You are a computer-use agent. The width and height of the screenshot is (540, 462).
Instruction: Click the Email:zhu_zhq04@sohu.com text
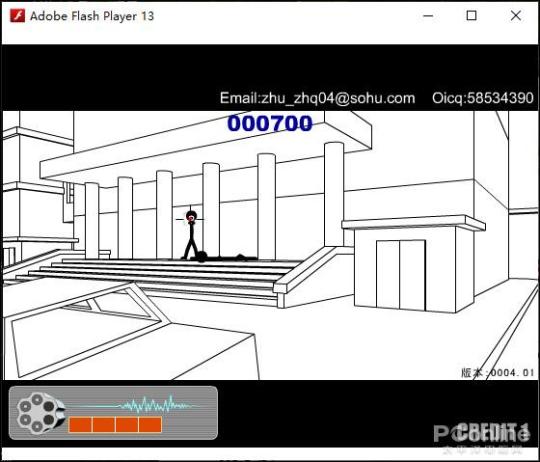(x=317, y=98)
